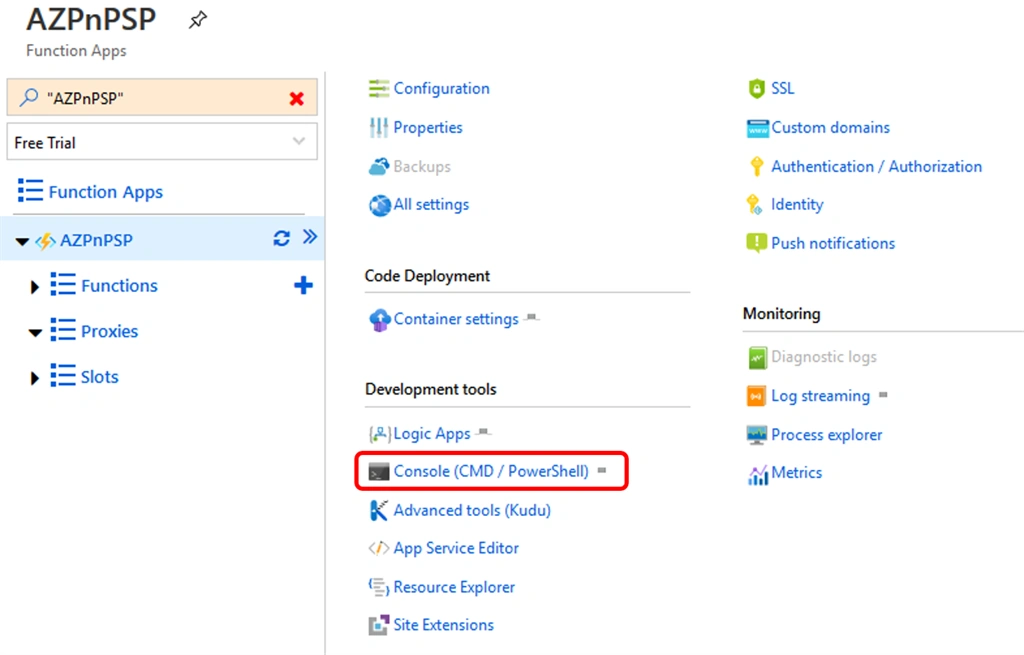Open Push notifications link
Viewport: 1024px width, 655px height.
tap(833, 244)
